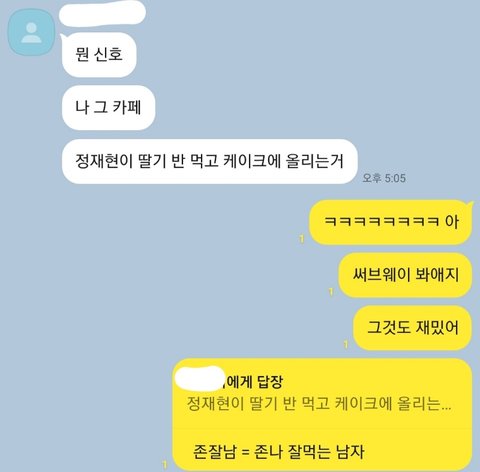Tap unread count beside '써브웨이 봐애지' bubble
Screen dimensions: 480x472
click(331, 292)
